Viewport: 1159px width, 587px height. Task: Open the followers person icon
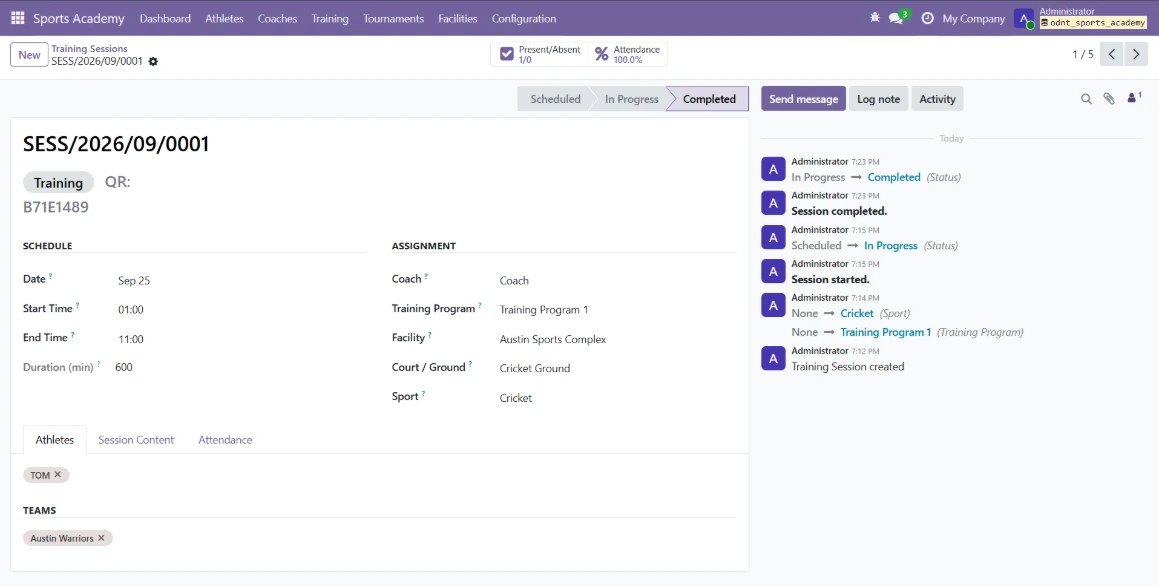click(1134, 98)
